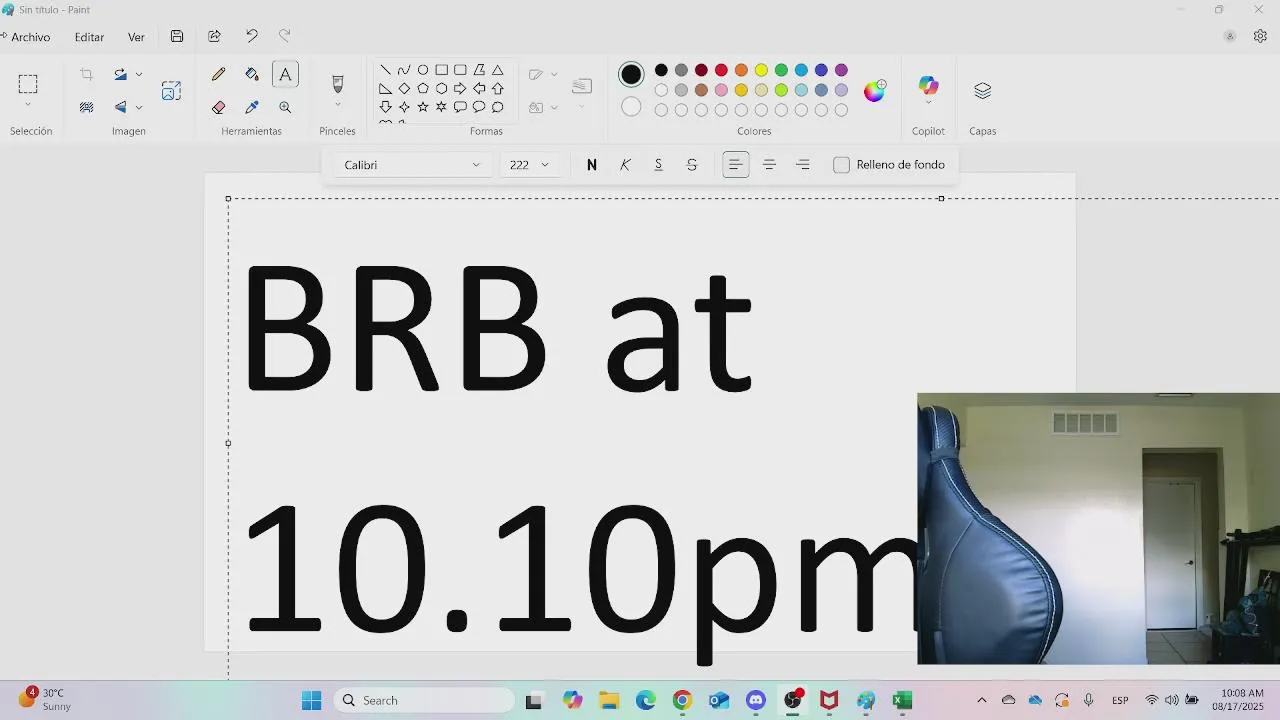Open the Calibri font dropdown
1280x720 pixels.
click(411, 165)
